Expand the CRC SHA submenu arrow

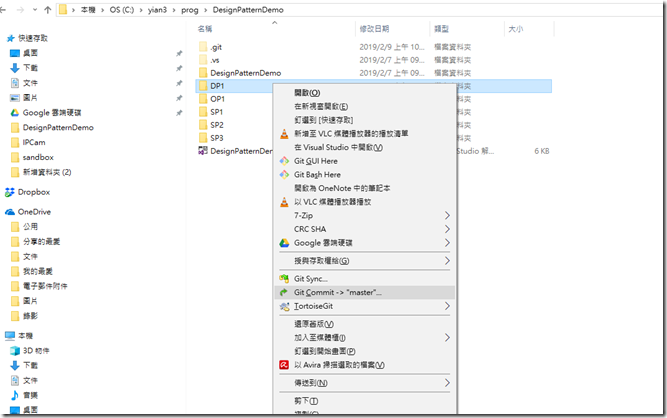point(447,229)
